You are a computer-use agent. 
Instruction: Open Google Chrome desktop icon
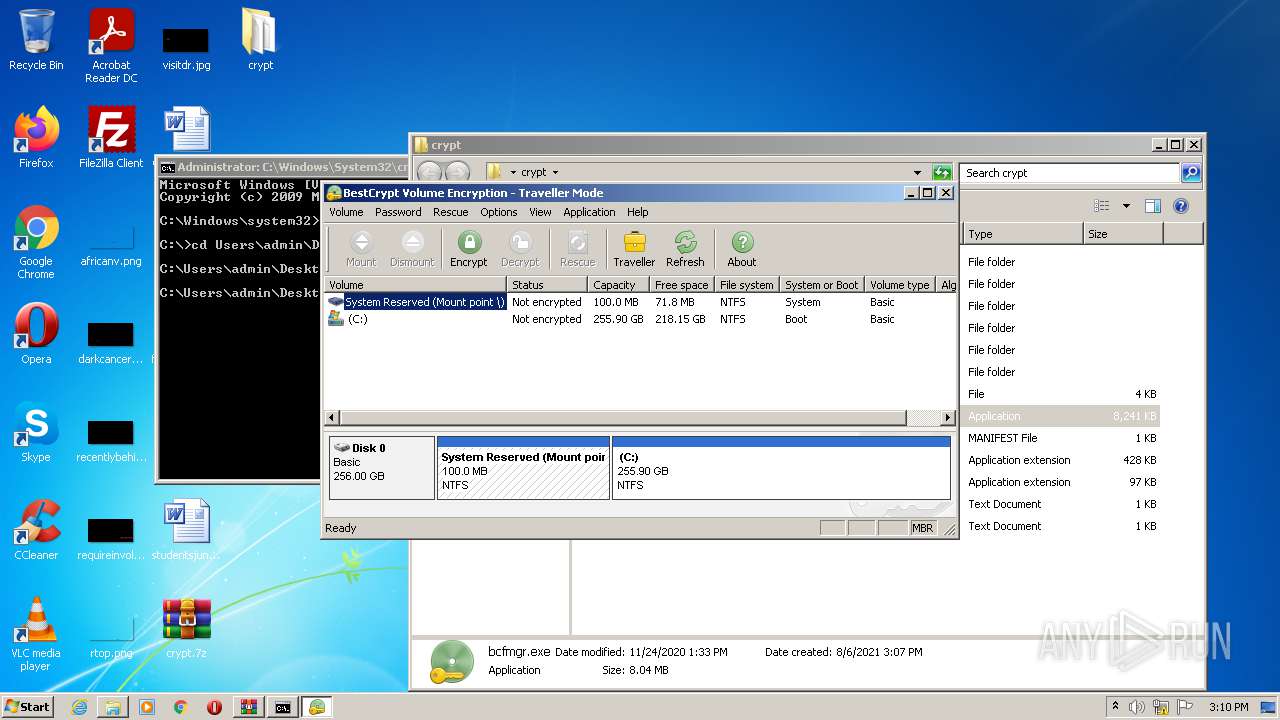pyautogui.click(x=36, y=242)
